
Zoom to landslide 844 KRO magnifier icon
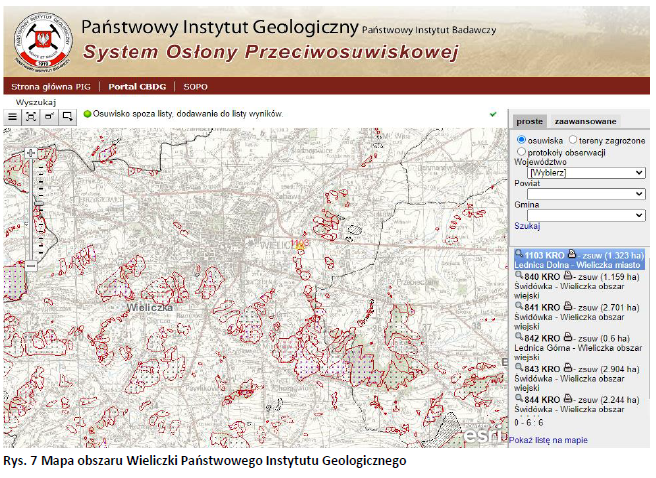pyautogui.click(x=519, y=398)
